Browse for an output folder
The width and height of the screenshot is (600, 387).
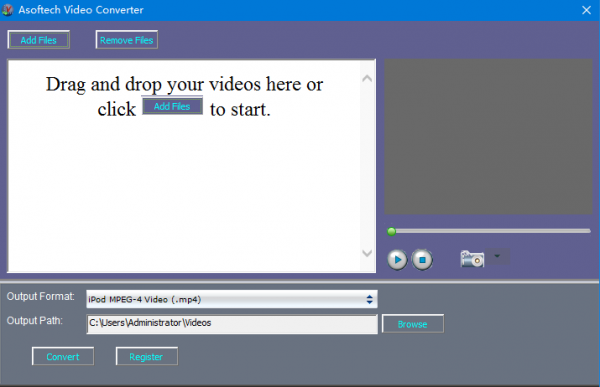(x=413, y=324)
